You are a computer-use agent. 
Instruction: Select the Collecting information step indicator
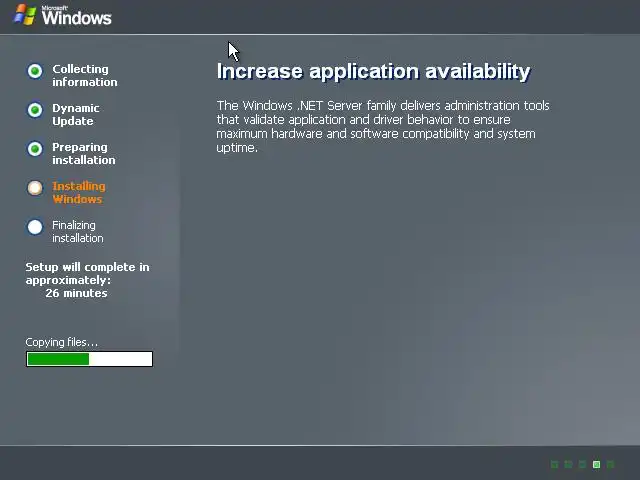pyautogui.click(x=35, y=71)
